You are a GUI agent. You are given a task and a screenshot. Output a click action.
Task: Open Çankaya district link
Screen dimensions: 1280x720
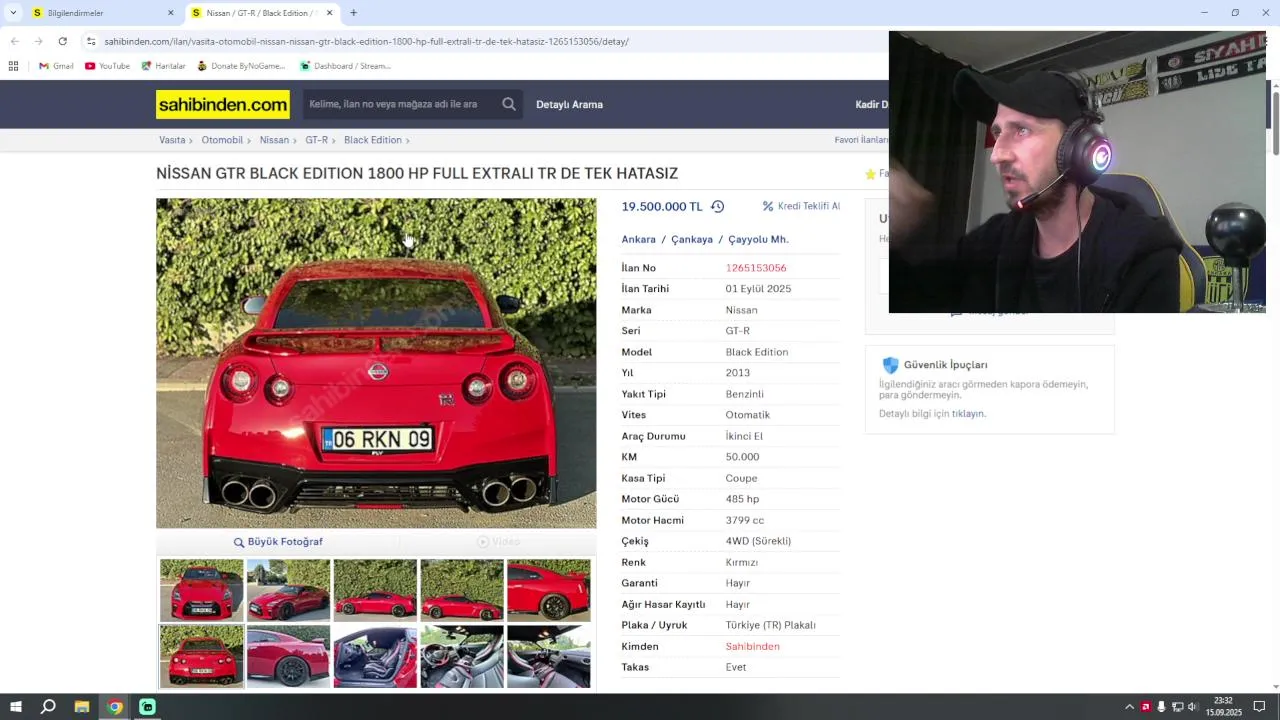coord(692,240)
